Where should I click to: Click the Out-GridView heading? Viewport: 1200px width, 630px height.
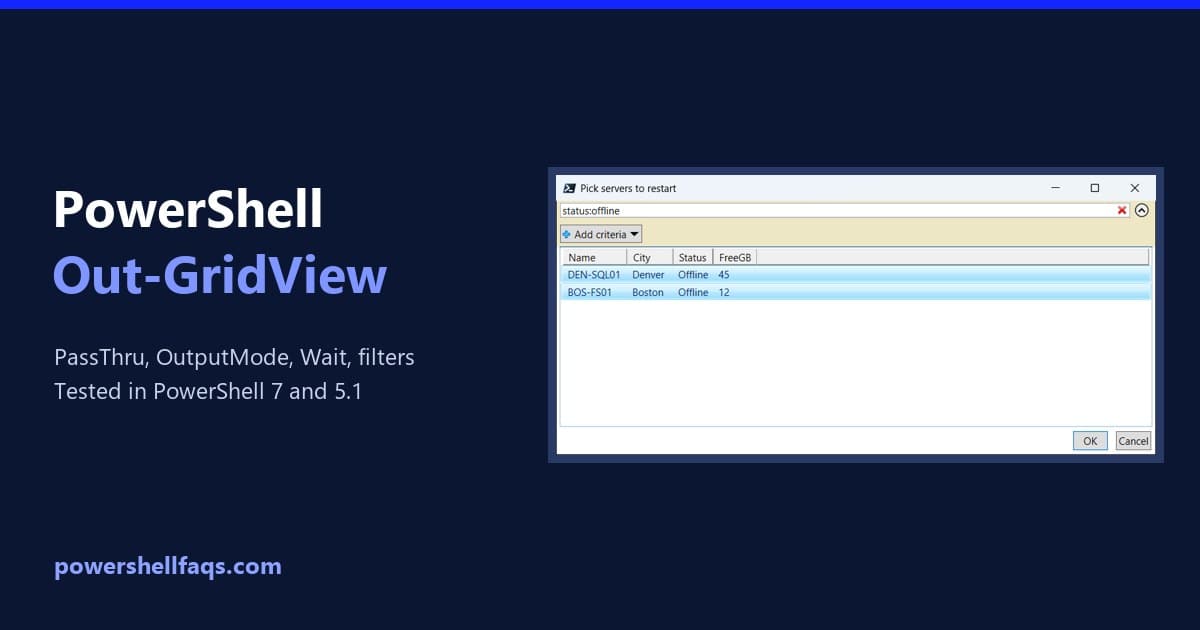[220, 274]
